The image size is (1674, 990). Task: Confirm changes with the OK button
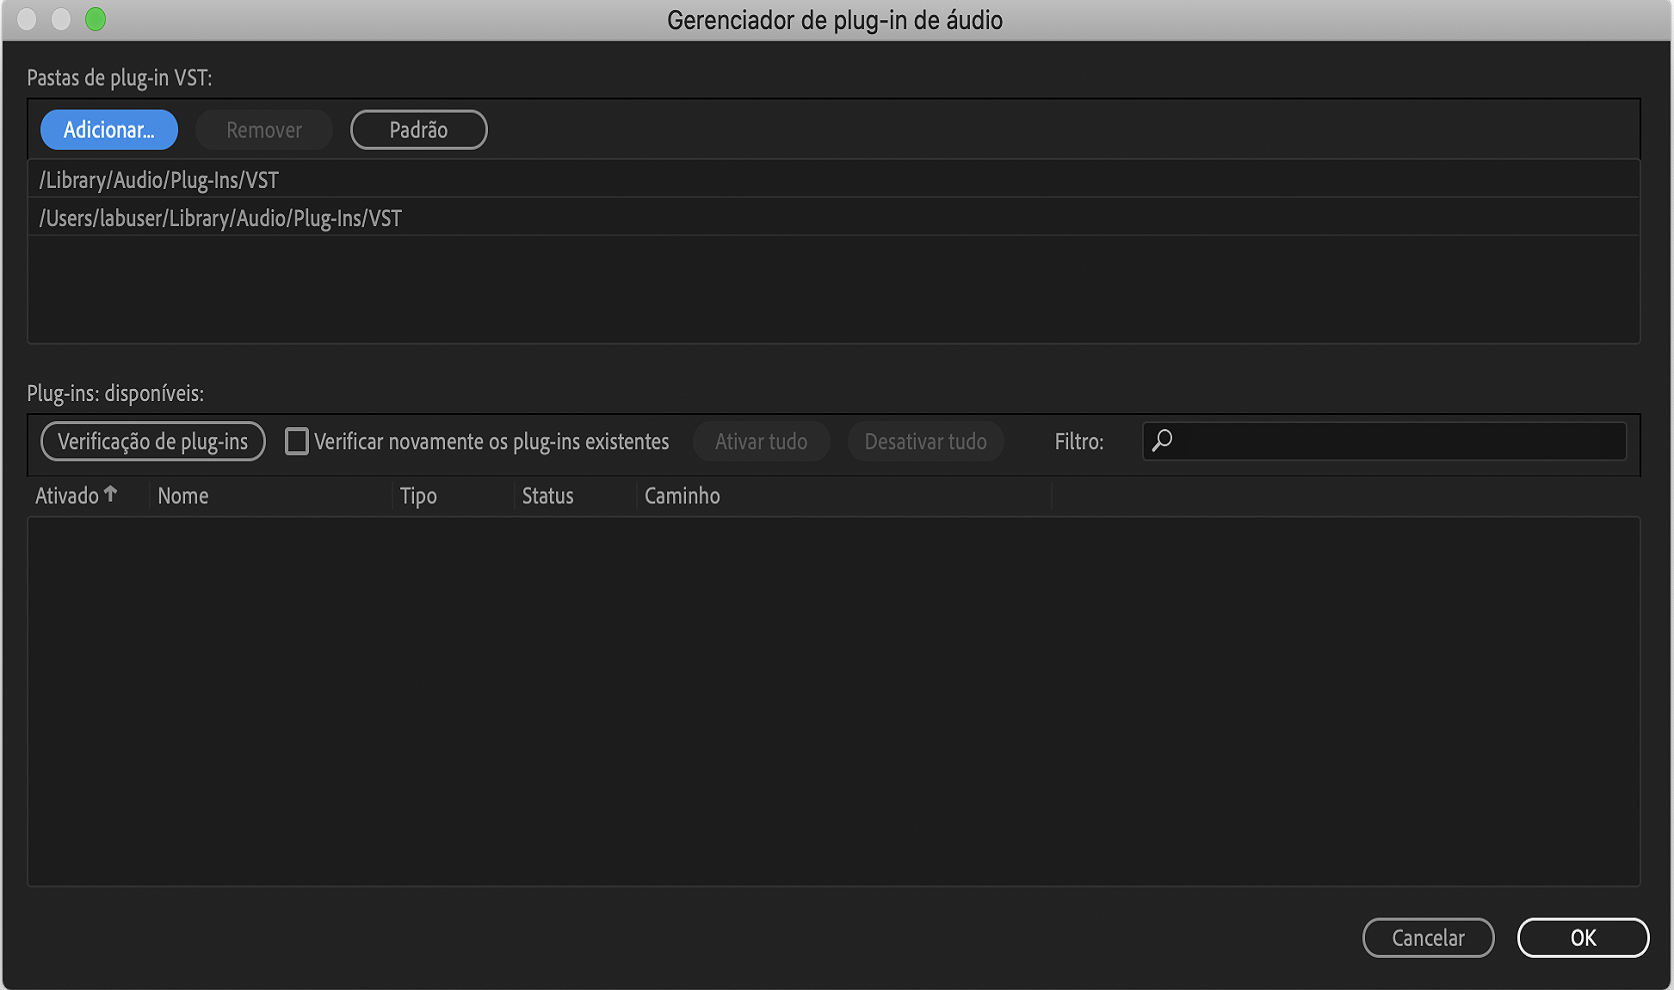[1583, 938]
